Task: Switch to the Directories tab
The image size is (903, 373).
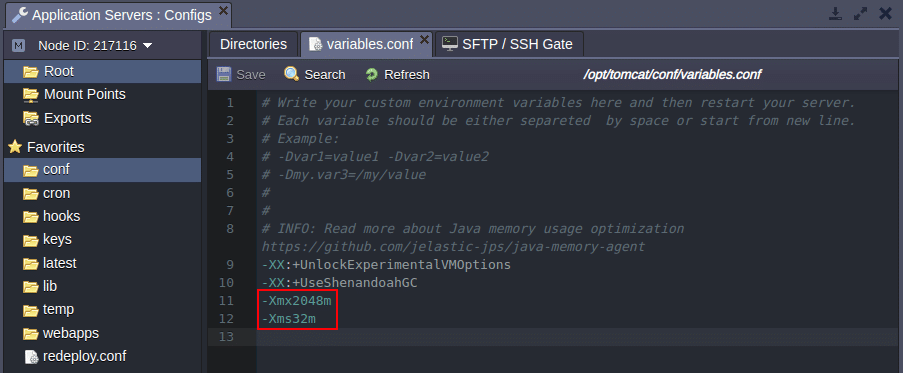Action: pyautogui.click(x=253, y=44)
